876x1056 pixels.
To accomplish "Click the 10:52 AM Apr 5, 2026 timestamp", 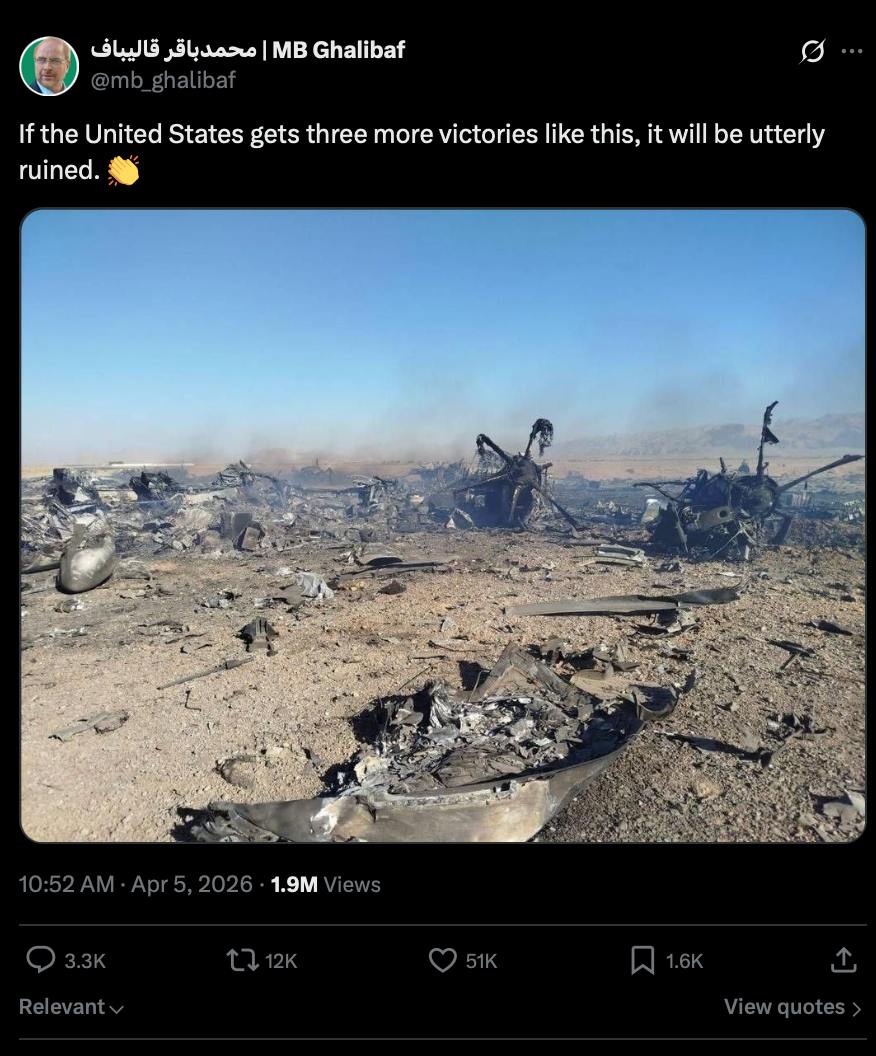I will pyautogui.click(x=136, y=884).
